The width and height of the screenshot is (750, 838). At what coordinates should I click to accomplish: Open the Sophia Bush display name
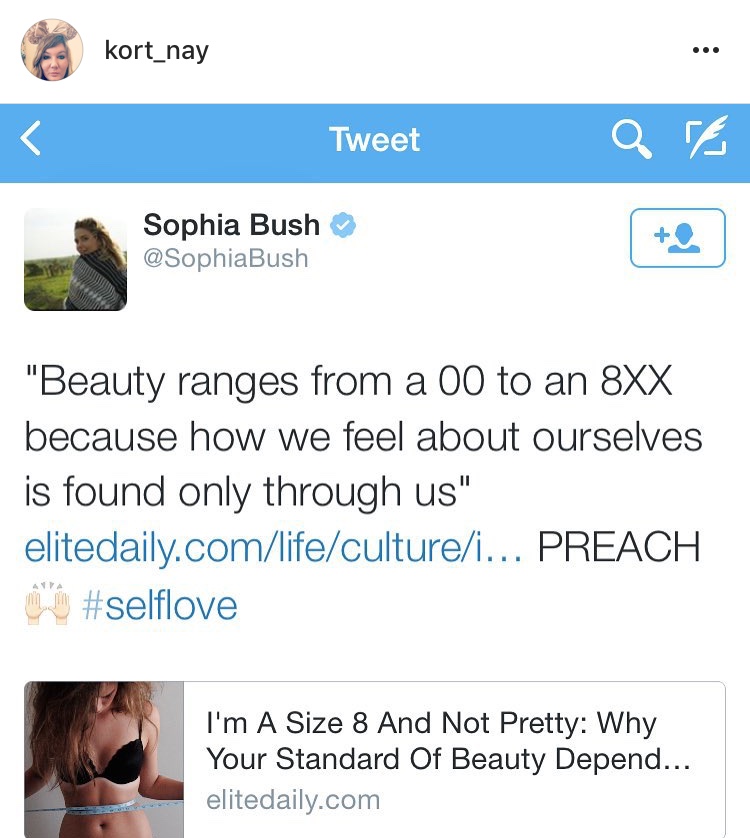pos(231,226)
